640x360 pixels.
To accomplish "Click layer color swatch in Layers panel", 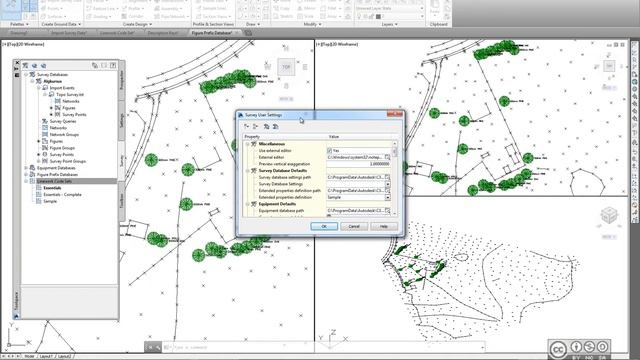I will coord(378,16).
